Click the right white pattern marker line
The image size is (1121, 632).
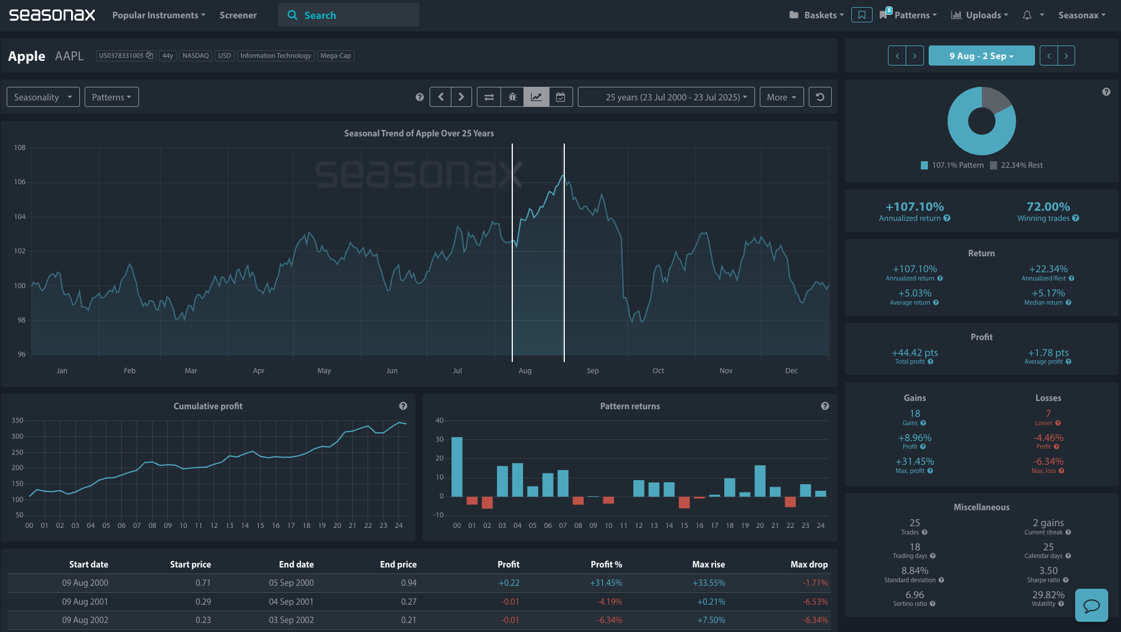pos(564,252)
